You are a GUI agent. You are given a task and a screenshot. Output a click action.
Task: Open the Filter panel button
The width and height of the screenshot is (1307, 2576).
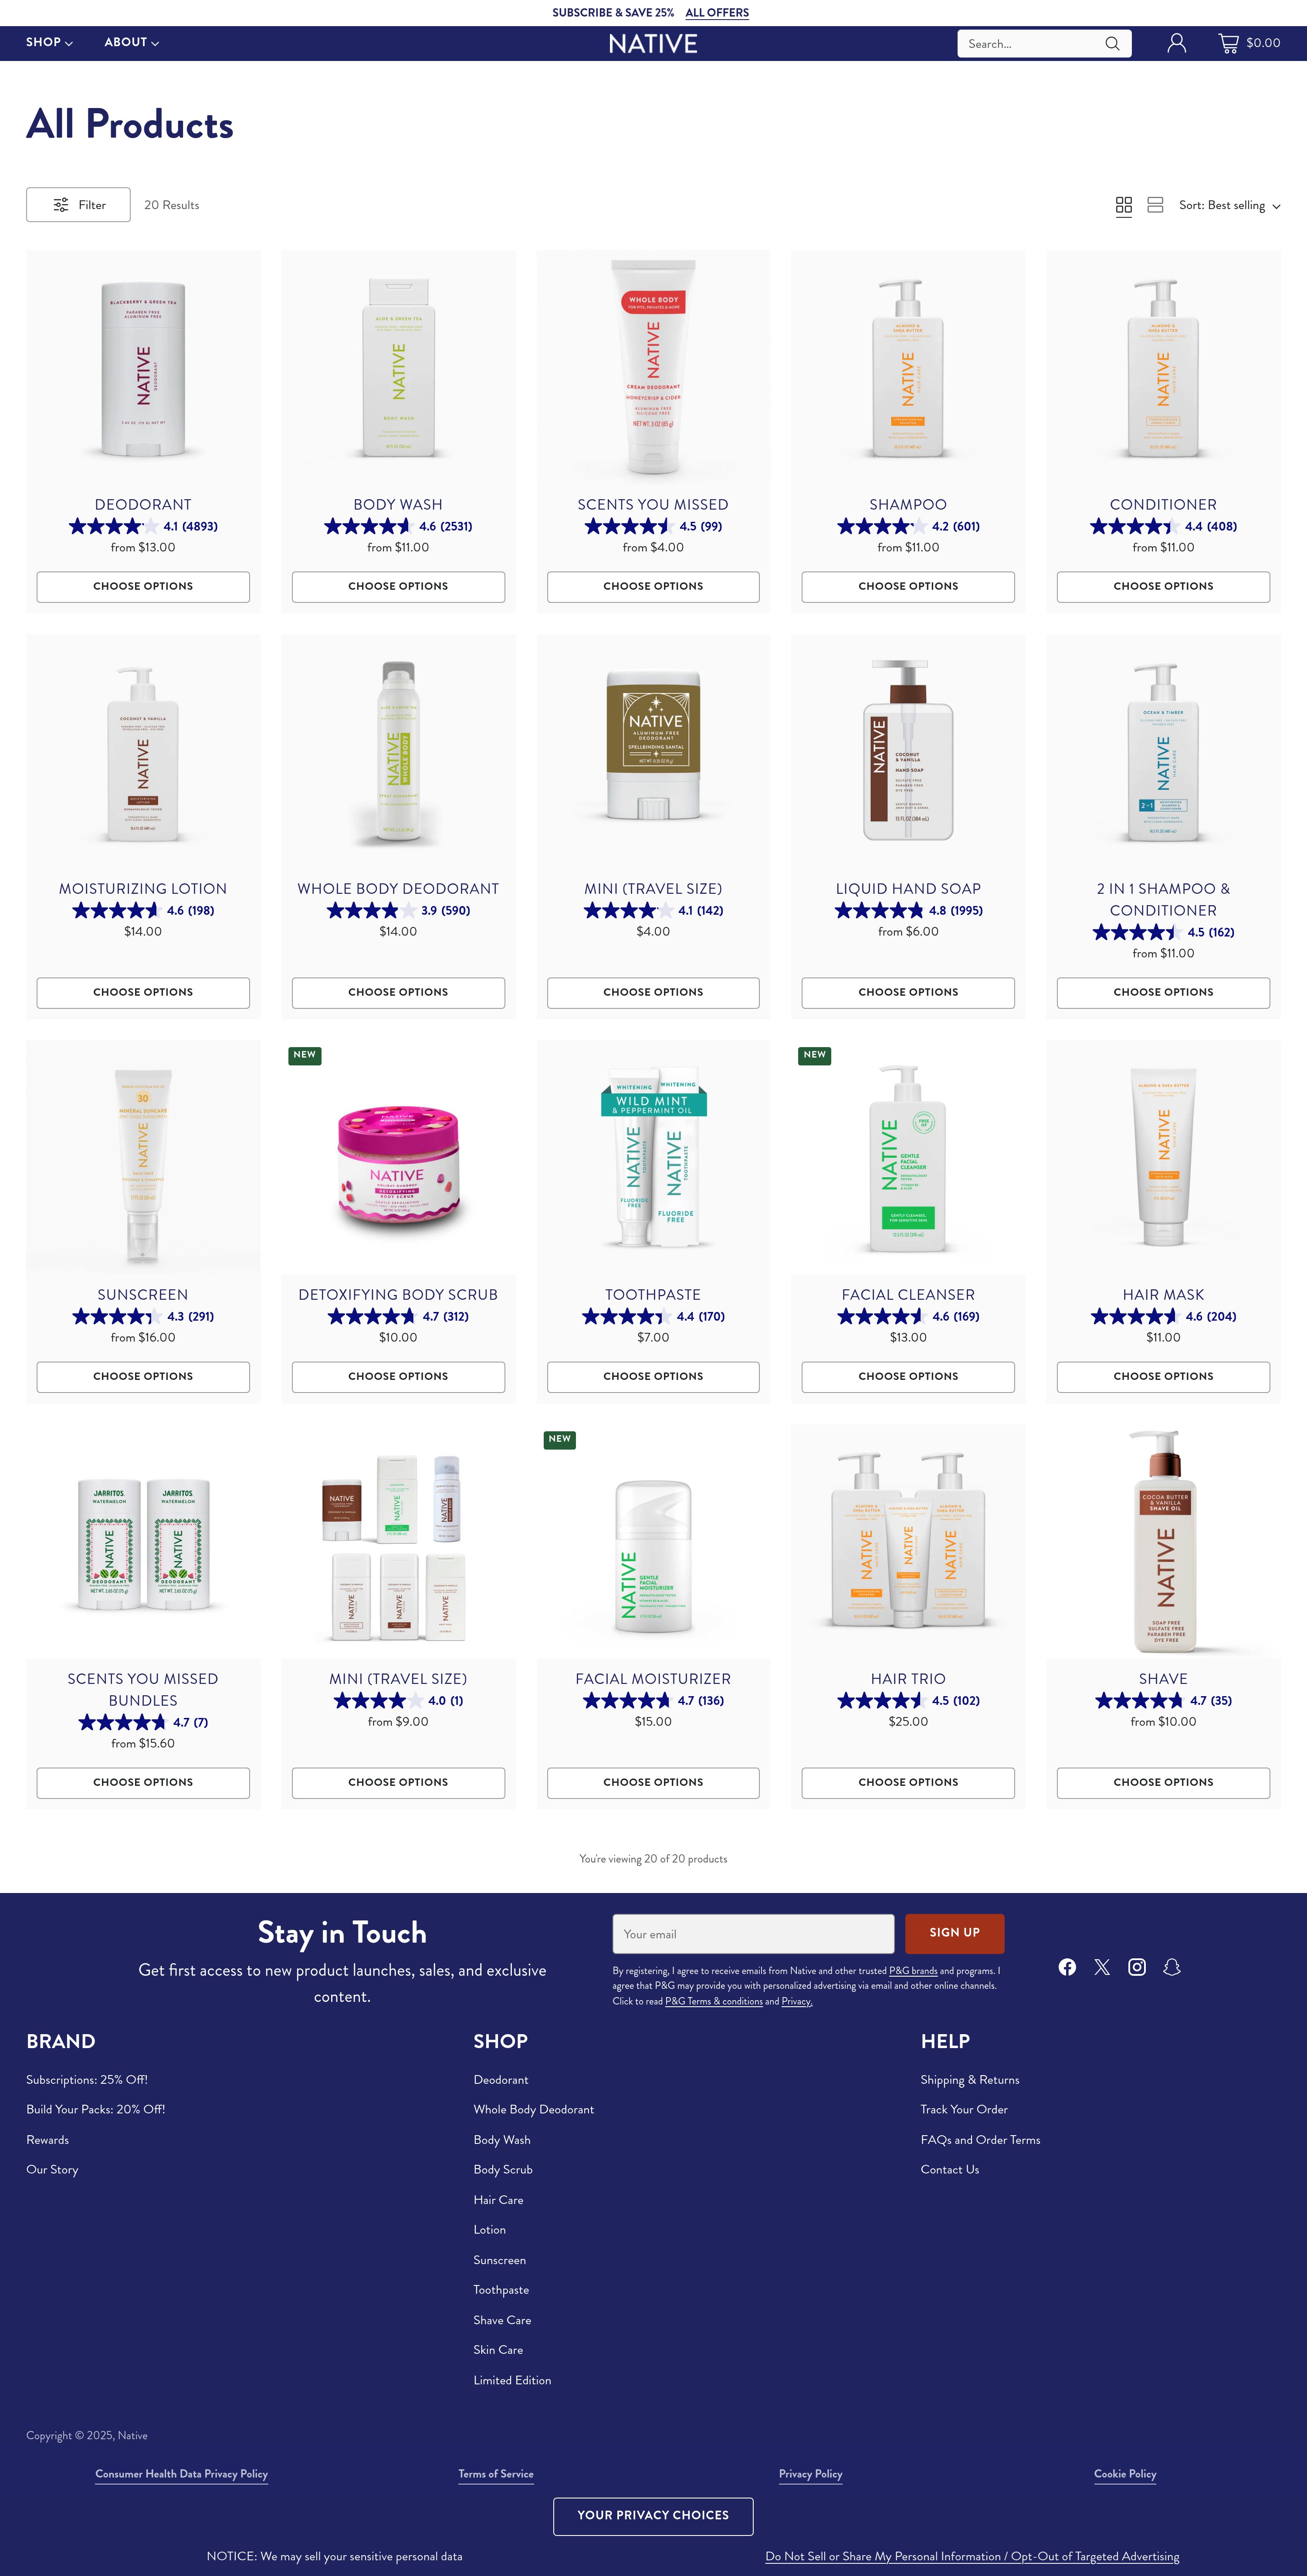[78, 205]
